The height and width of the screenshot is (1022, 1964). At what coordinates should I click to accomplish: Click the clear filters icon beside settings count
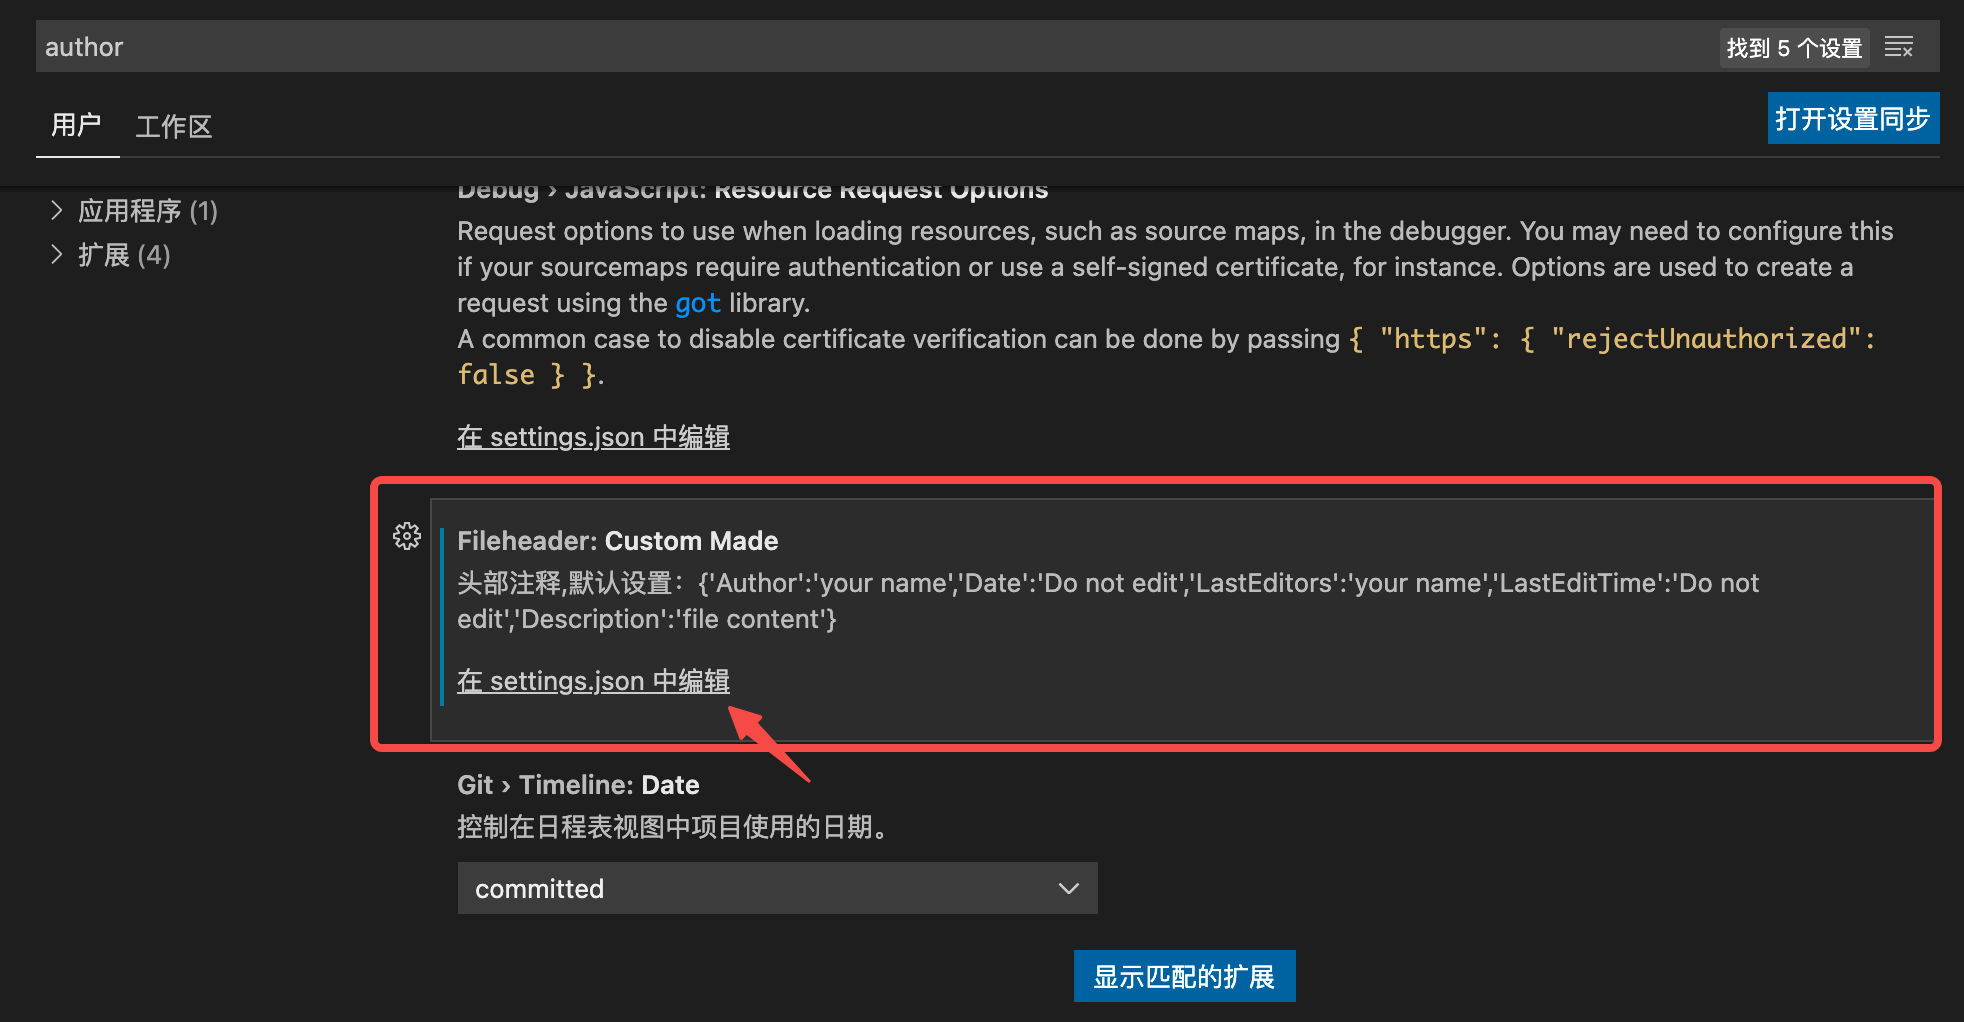coord(1898,46)
